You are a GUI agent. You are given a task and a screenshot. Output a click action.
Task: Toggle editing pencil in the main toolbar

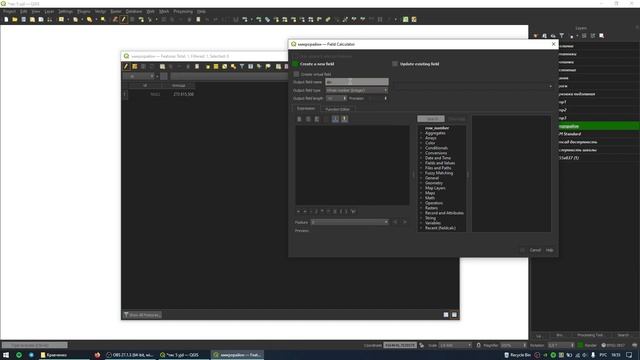point(123,19)
